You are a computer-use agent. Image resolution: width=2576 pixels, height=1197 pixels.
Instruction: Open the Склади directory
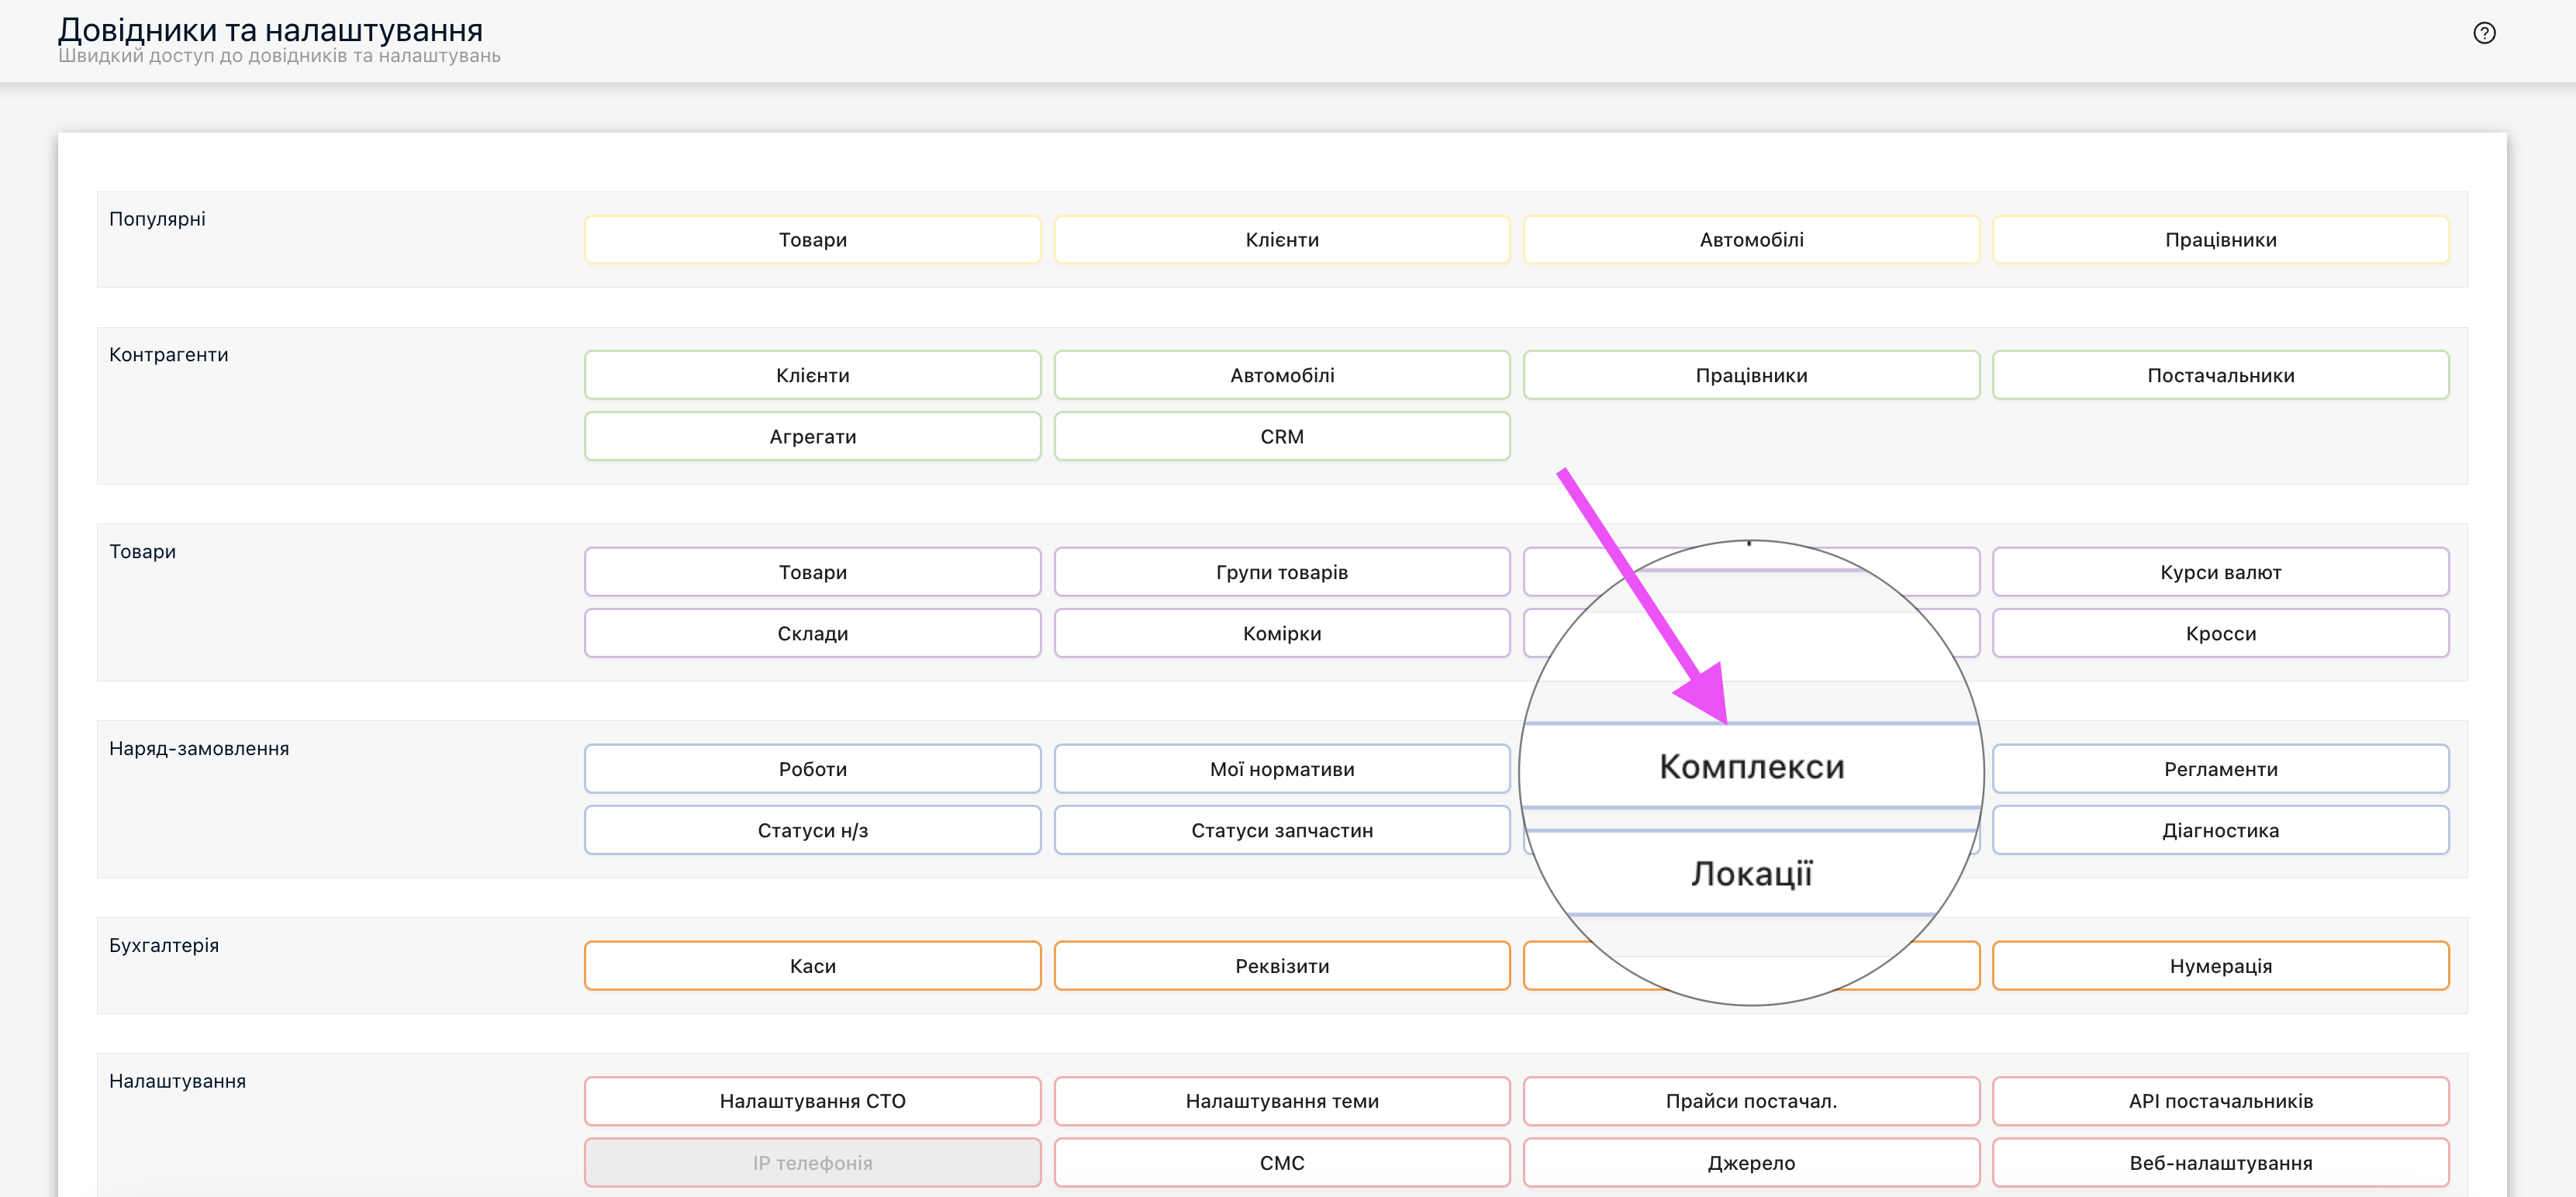[x=812, y=633]
